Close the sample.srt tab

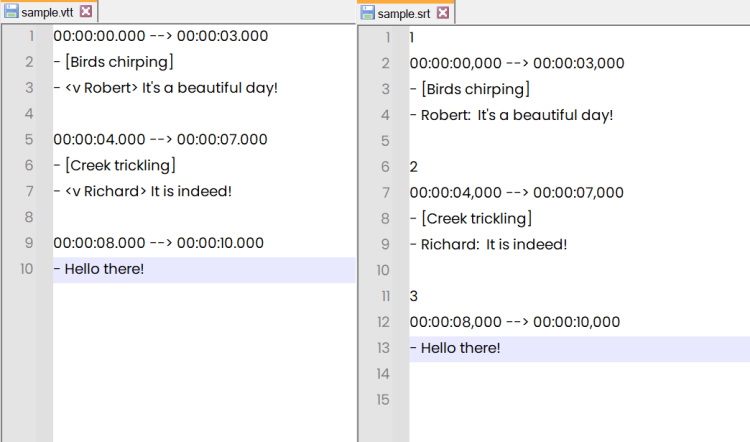click(443, 12)
